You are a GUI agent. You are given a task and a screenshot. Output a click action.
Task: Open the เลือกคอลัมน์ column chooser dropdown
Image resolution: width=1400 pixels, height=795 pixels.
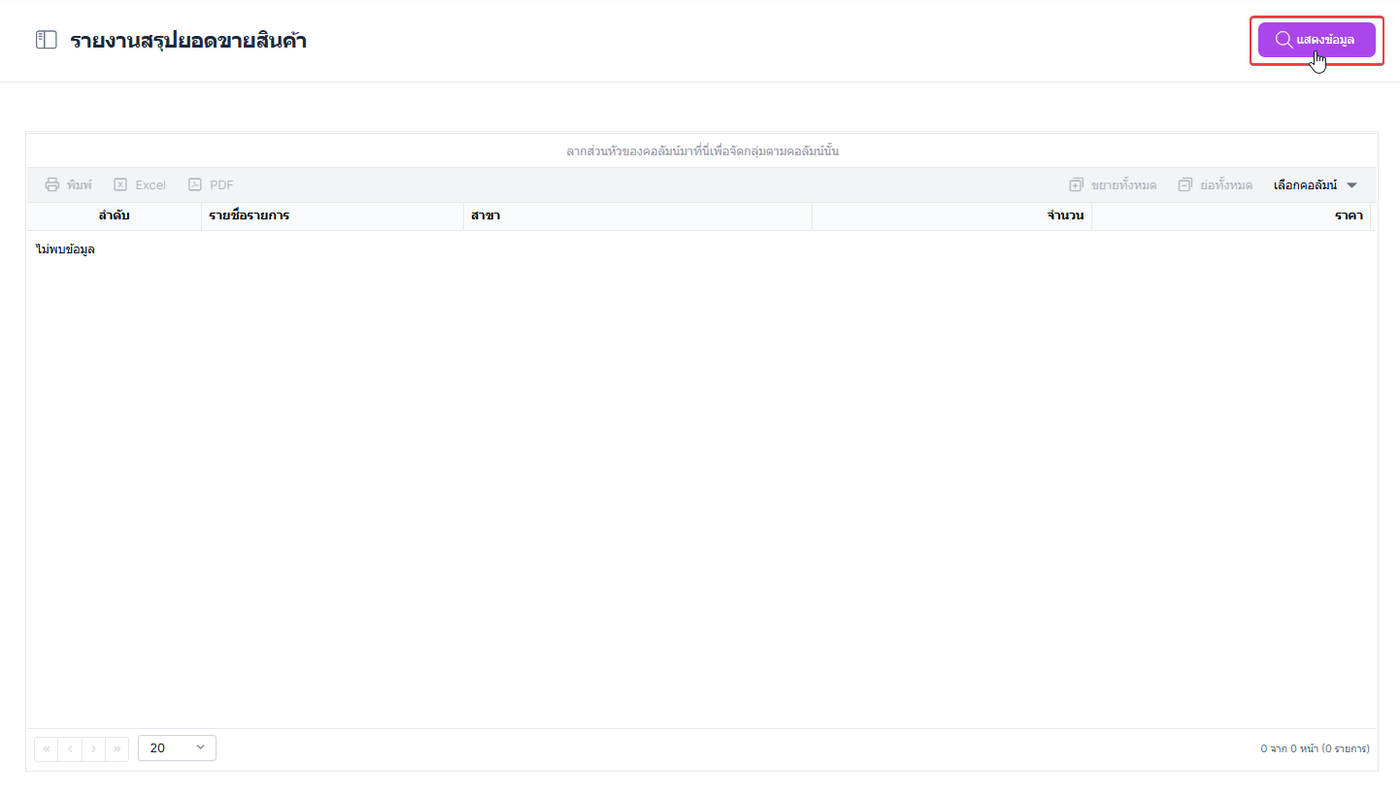(1315, 185)
